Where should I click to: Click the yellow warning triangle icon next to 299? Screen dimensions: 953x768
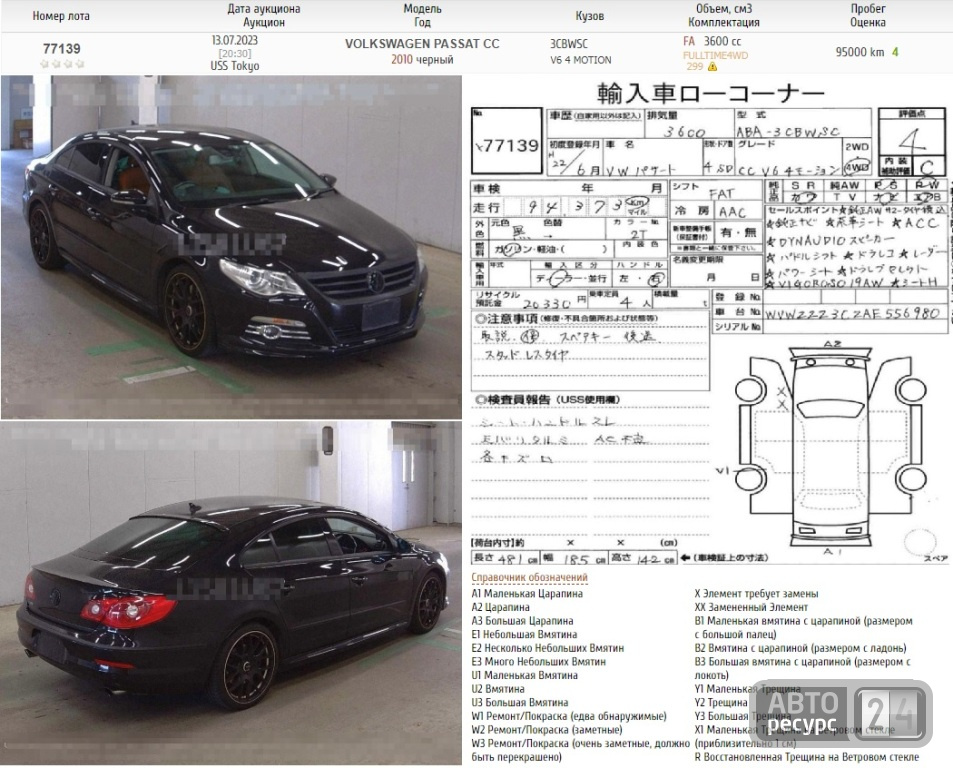point(712,67)
